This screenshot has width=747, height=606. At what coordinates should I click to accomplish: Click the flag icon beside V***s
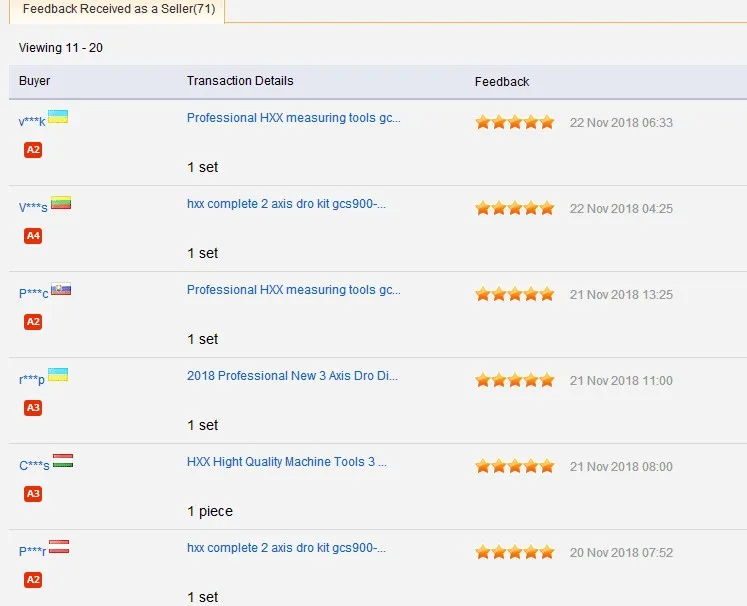[x=61, y=202]
